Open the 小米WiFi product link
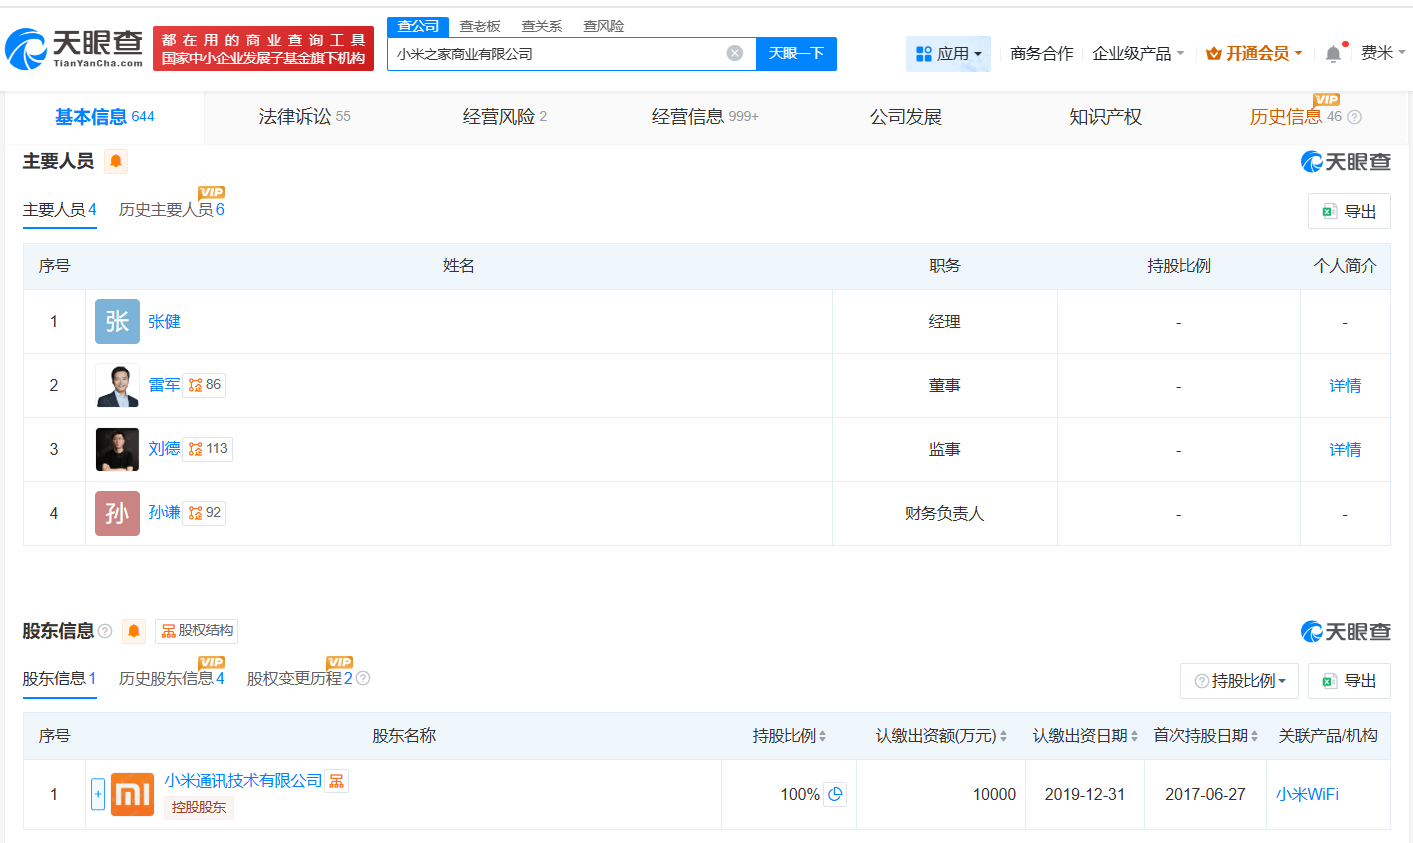This screenshot has width=1413, height=843. (x=1310, y=794)
